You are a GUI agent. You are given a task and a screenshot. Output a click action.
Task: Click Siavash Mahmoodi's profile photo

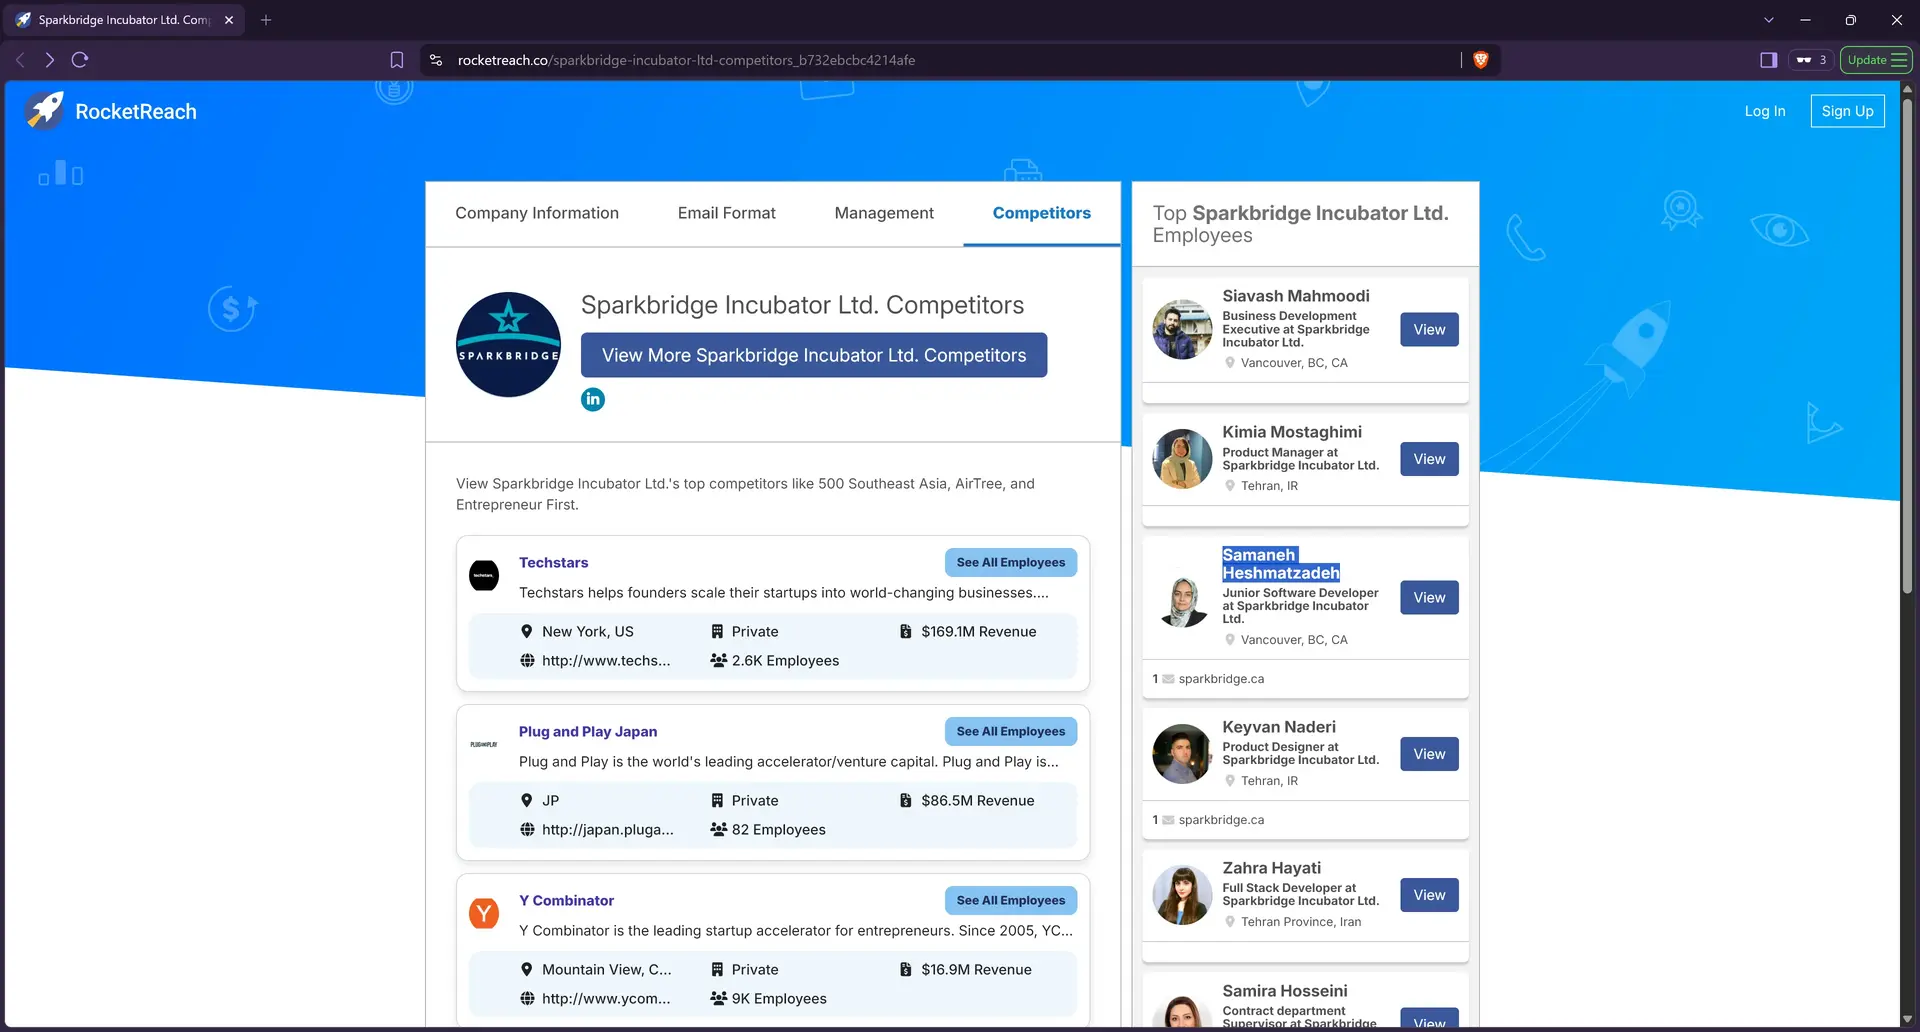[1182, 330]
